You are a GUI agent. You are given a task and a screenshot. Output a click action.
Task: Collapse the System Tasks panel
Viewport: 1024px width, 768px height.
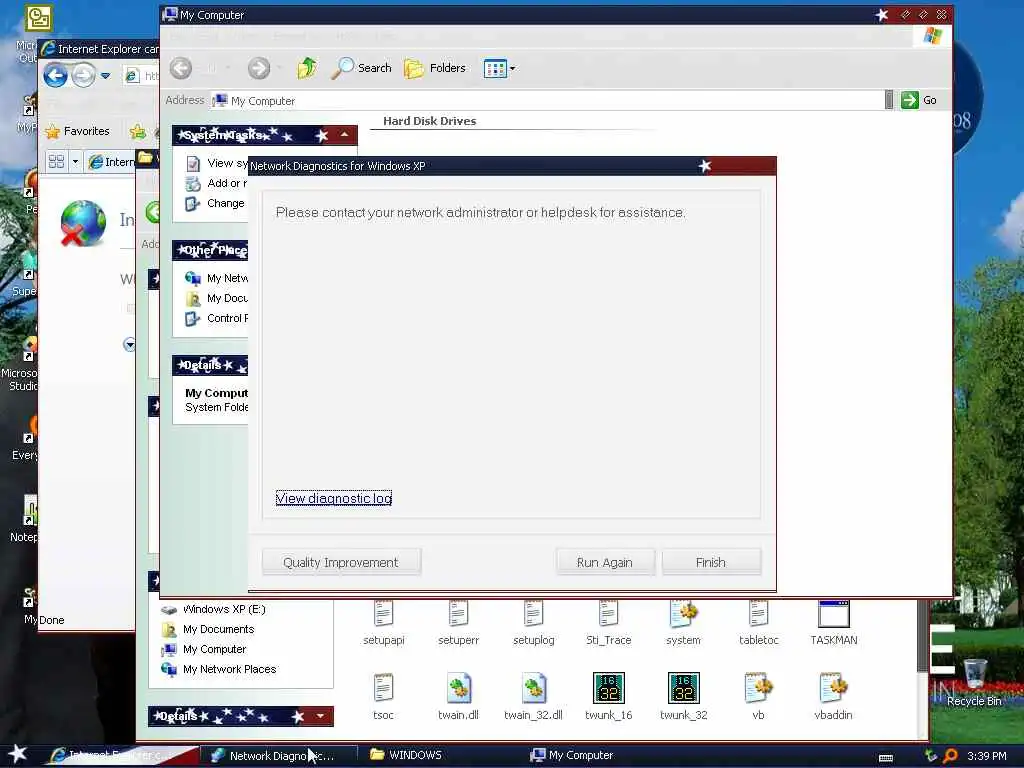point(344,135)
